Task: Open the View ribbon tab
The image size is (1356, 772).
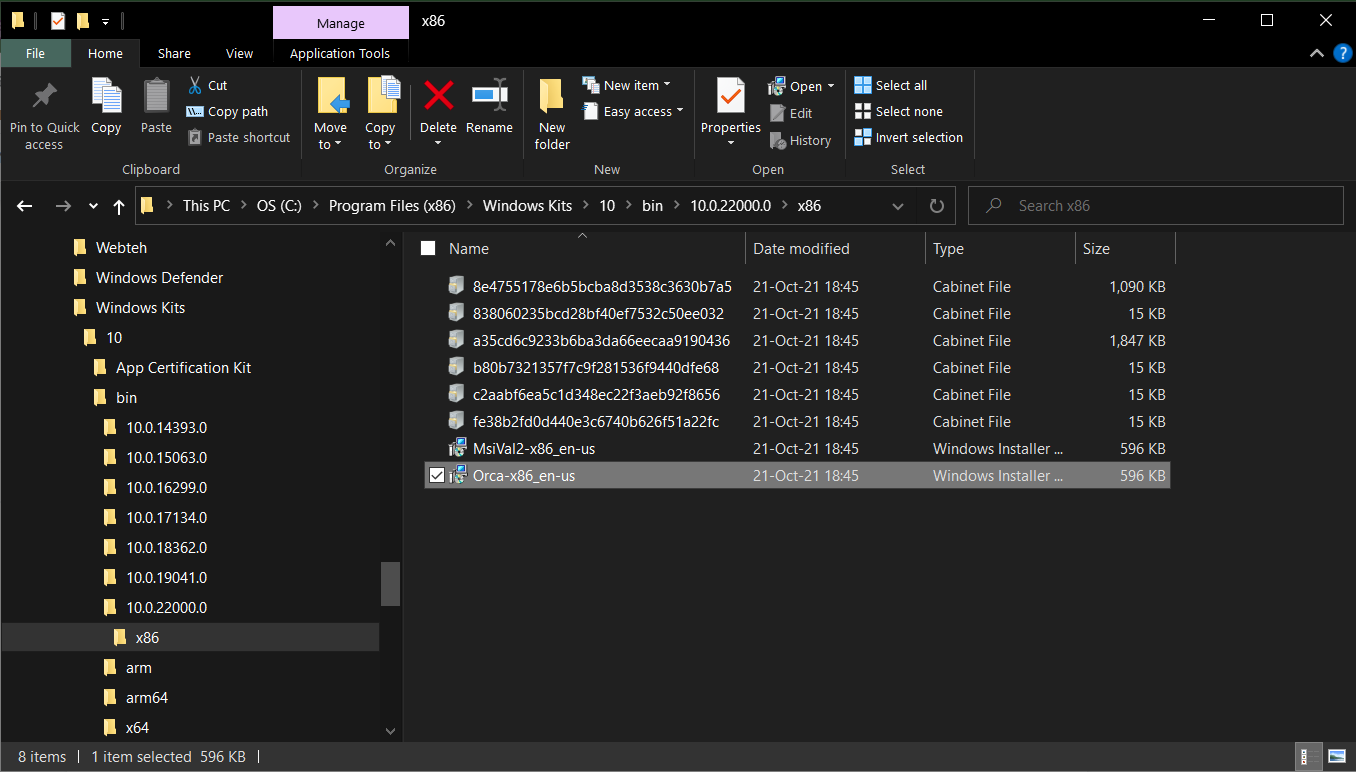Action: [240, 54]
